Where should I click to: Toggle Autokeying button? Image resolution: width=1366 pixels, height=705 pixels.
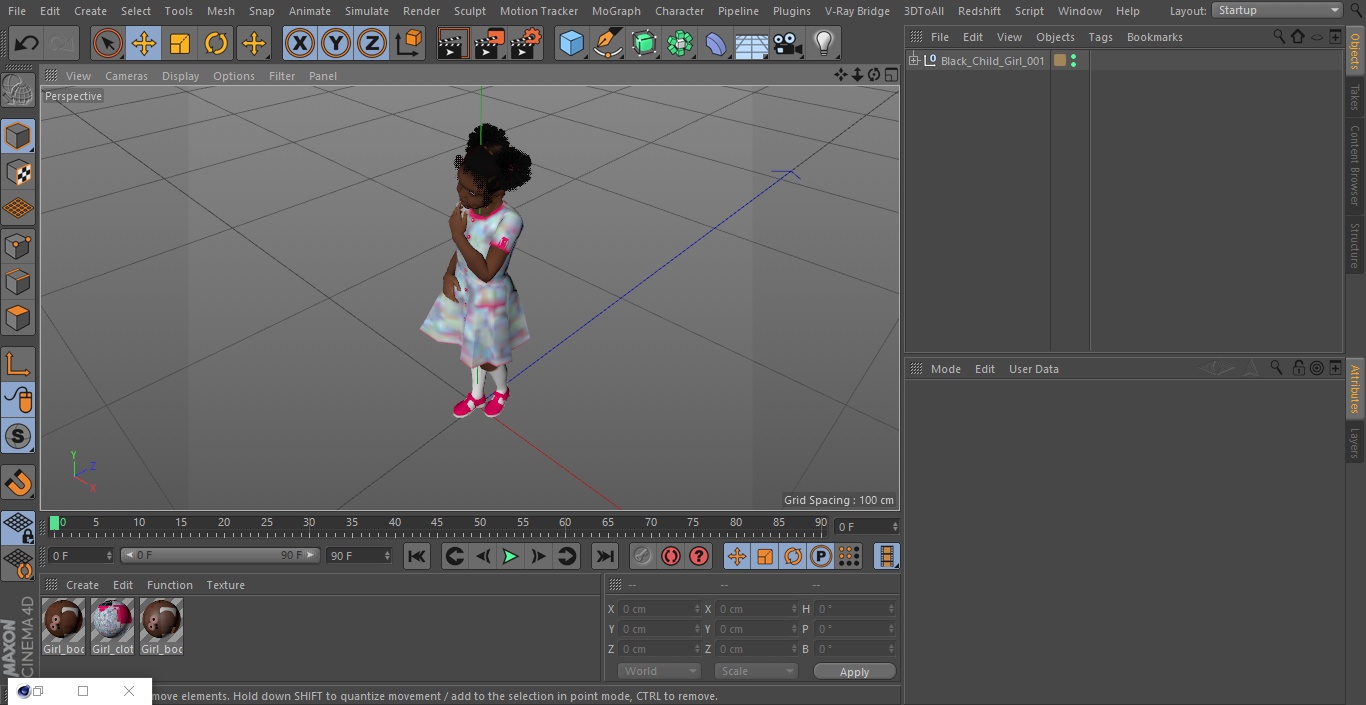pos(671,556)
